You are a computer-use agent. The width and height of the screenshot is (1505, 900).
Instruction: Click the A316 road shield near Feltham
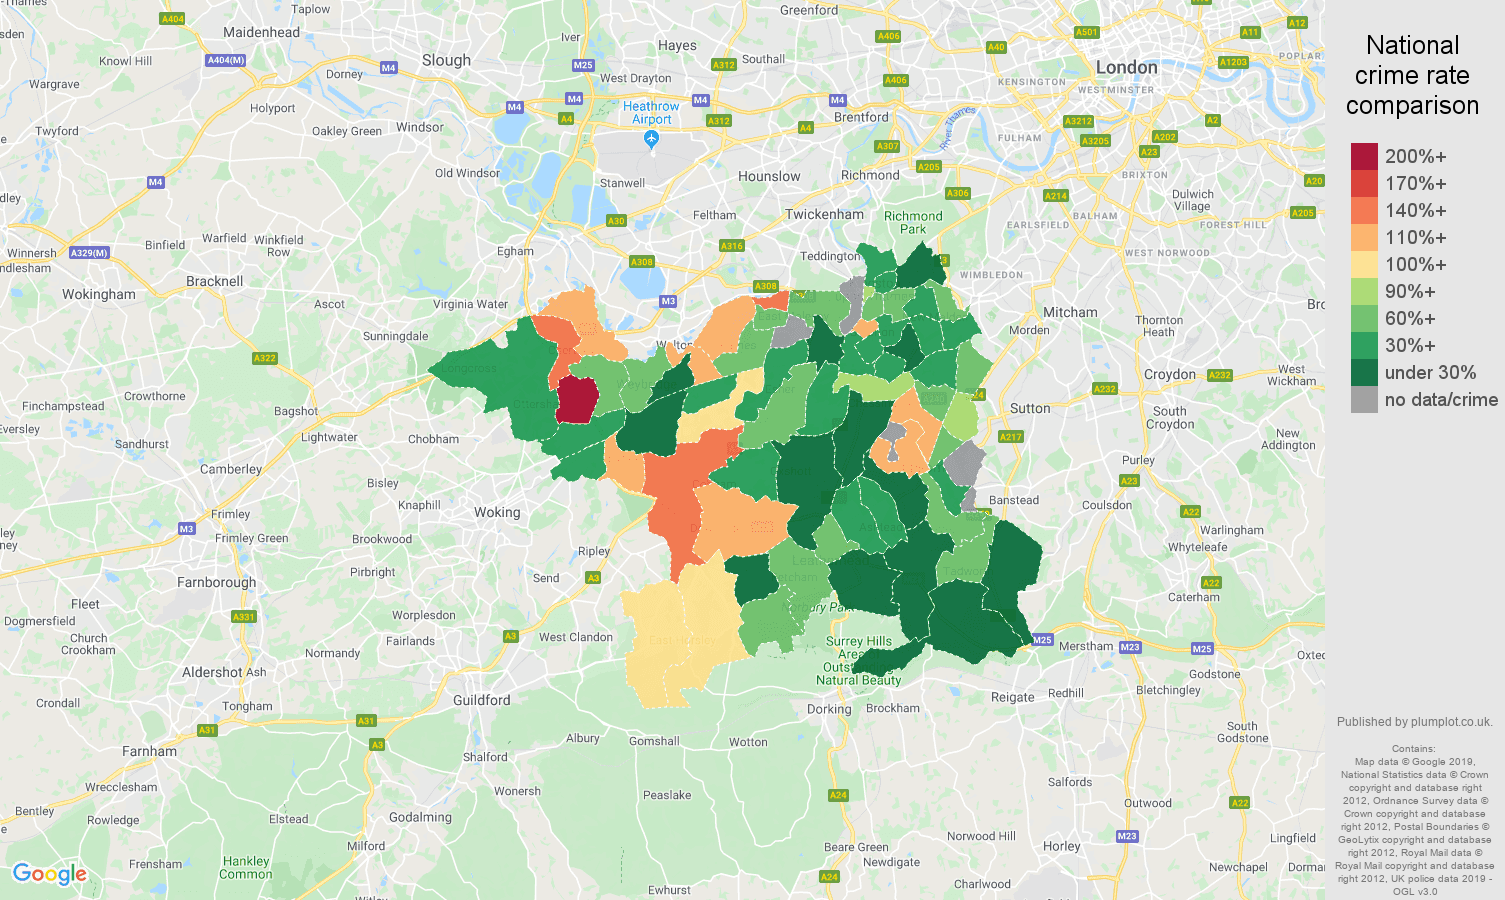(x=732, y=246)
